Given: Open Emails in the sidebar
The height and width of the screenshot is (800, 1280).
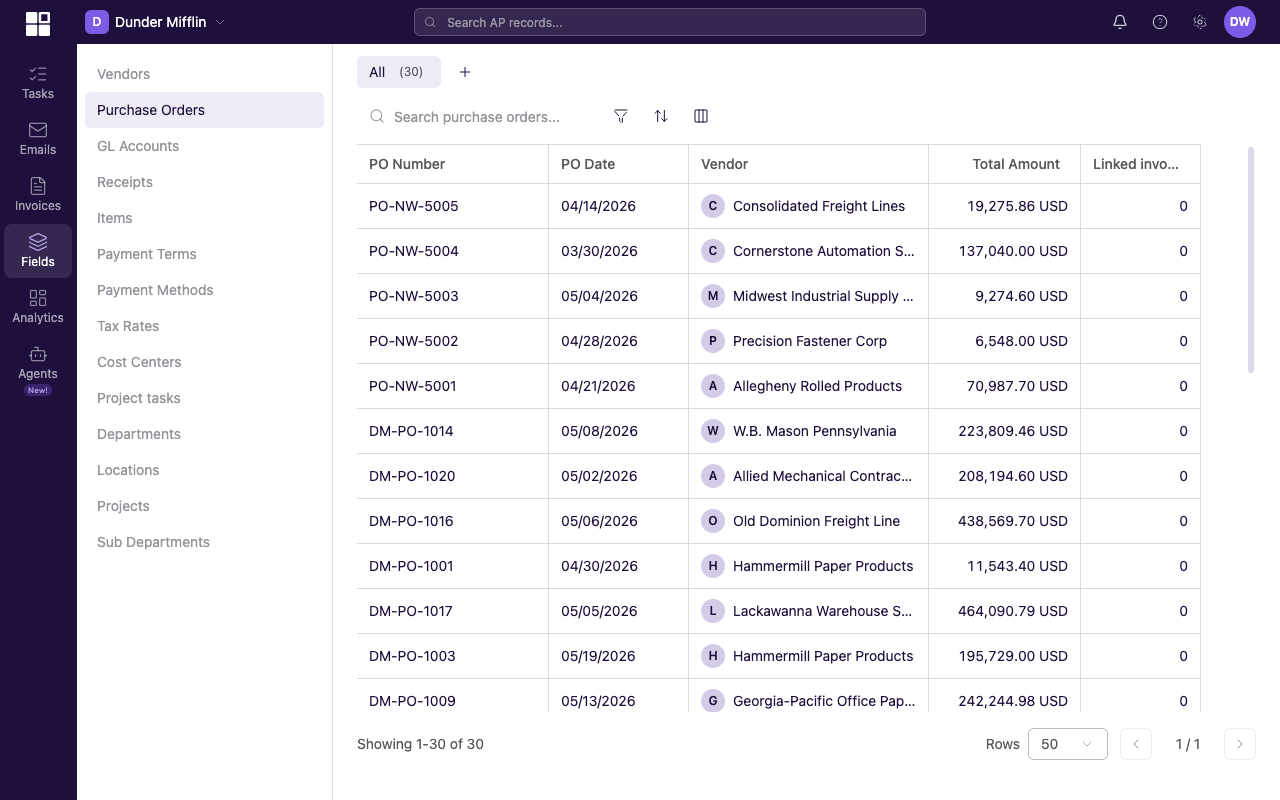Looking at the screenshot, I should coord(38,138).
